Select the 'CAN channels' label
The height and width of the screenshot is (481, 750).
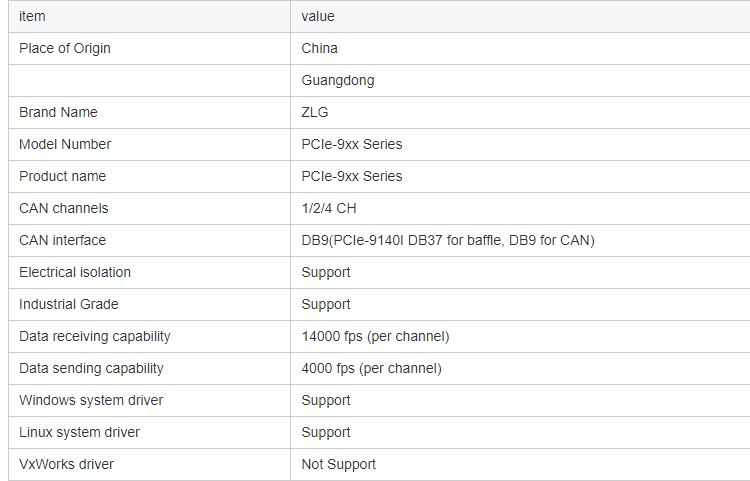(x=64, y=208)
